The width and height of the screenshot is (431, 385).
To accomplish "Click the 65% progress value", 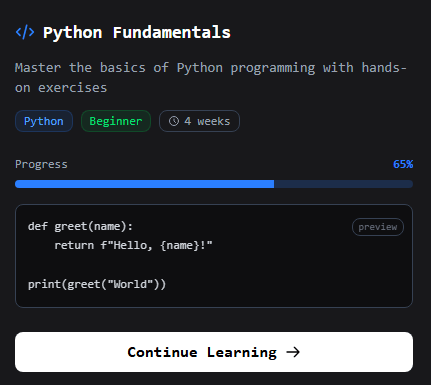I will pos(403,164).
